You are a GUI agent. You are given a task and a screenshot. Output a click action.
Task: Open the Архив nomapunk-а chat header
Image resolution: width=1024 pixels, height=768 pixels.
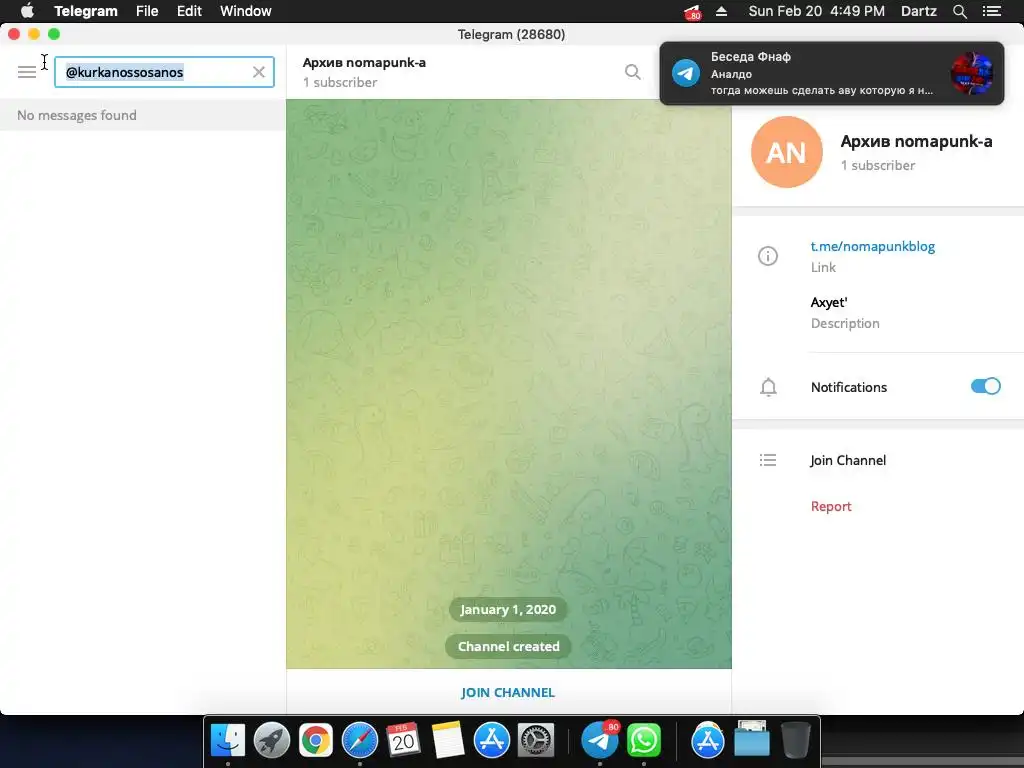(x=364, y=72)
